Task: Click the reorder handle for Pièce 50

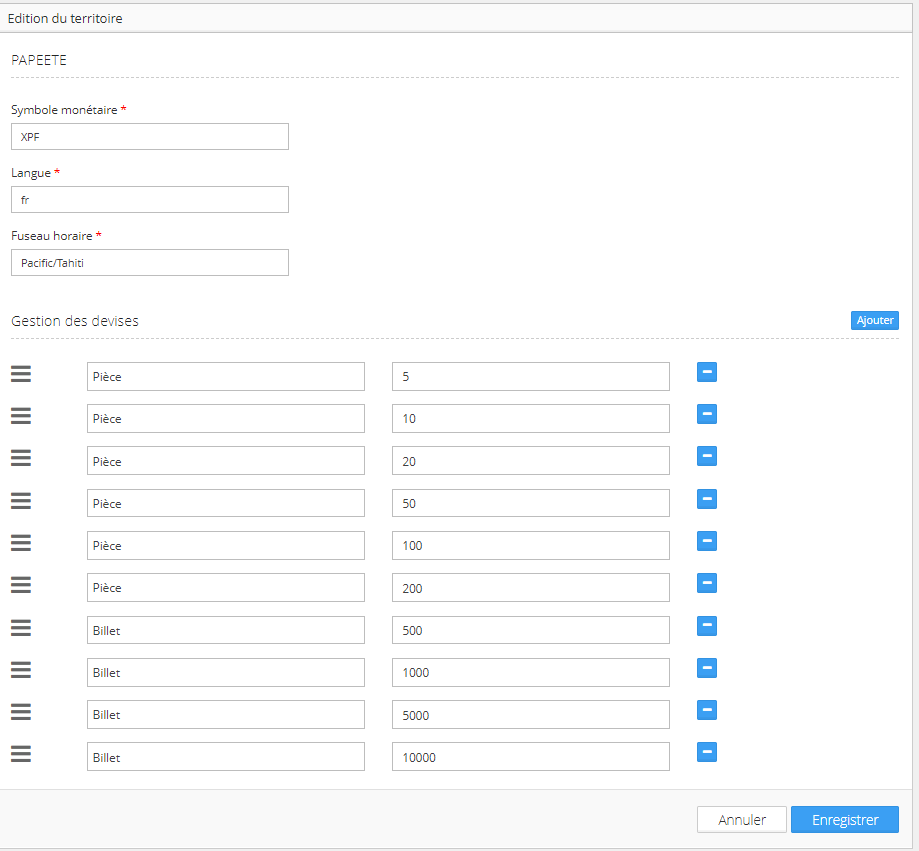Action: tap(21, 500)
